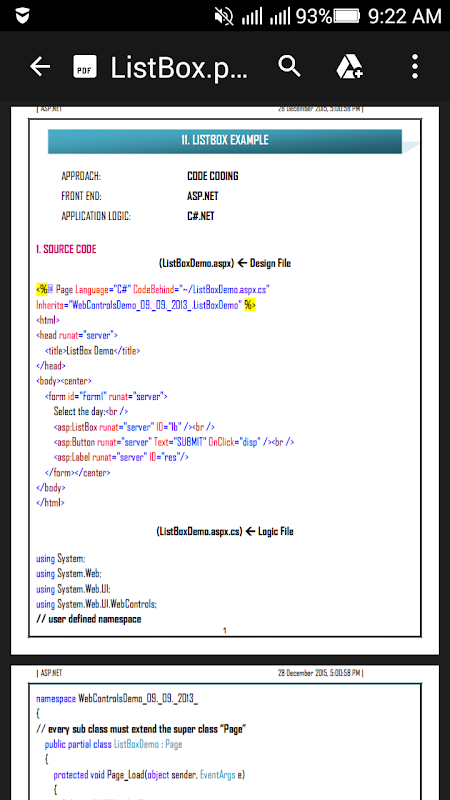The image size is (450, 800).
Task: Tap the 'using System.Web.UI.WebControls;' line
Action: pos(96,605)
